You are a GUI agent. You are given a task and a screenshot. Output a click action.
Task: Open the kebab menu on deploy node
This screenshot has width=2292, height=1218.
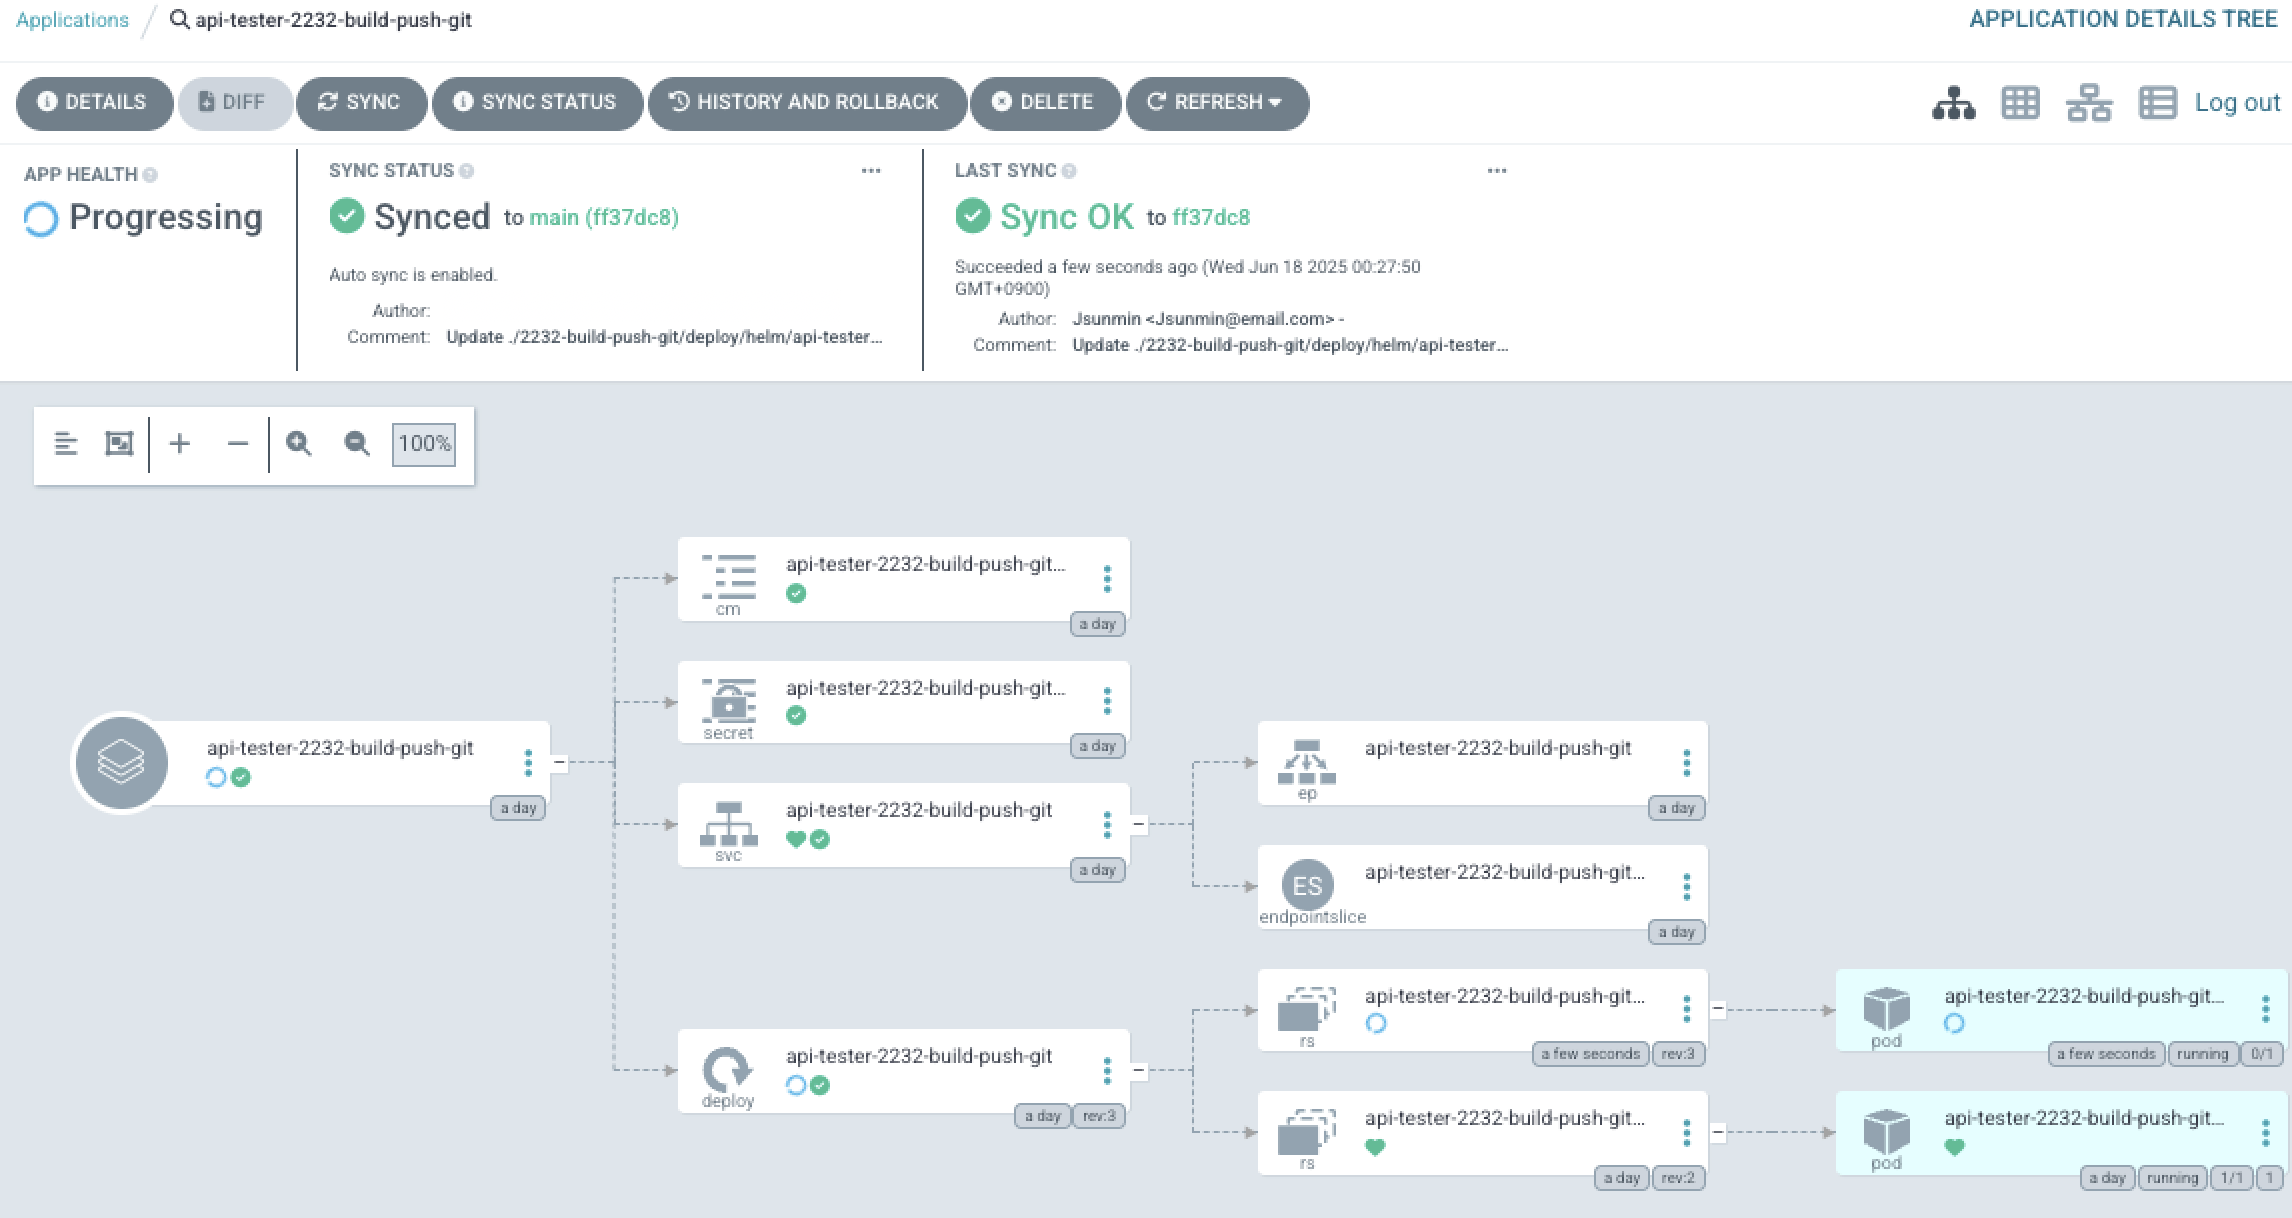[1107, 1070]
